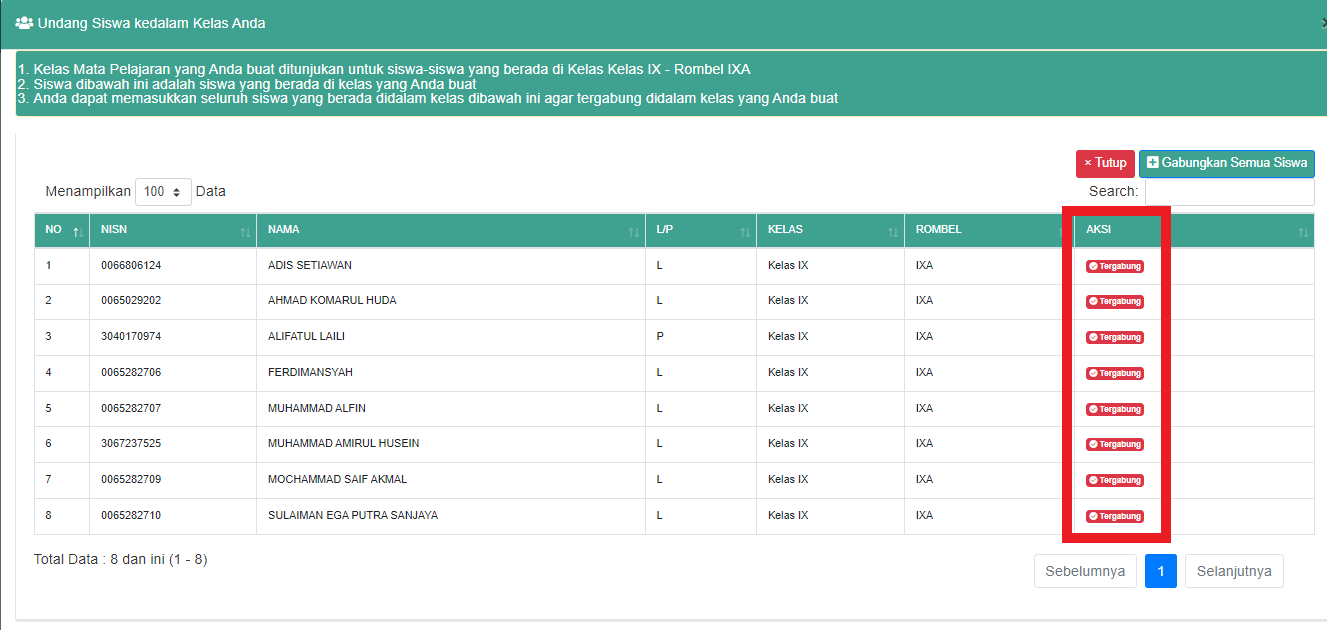Open the Menampilkan rows-per-page dropdown

pos(163,192)
